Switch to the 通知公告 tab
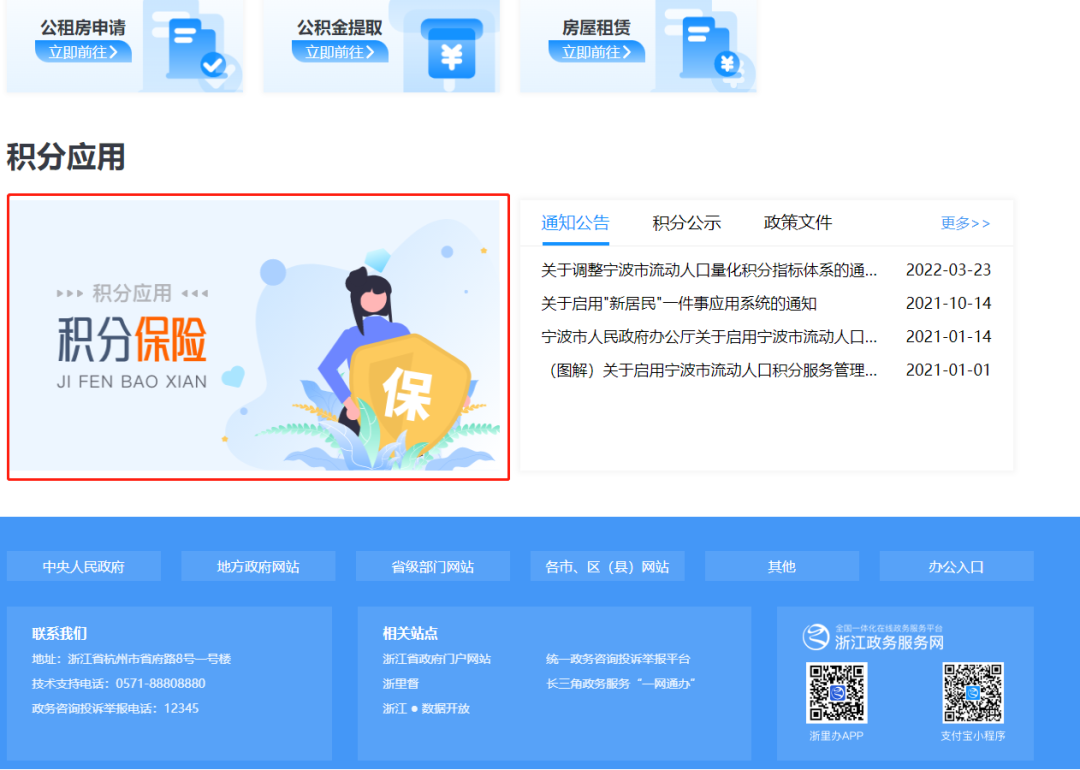Screen dimensions: 1080x770 (576, 222)
